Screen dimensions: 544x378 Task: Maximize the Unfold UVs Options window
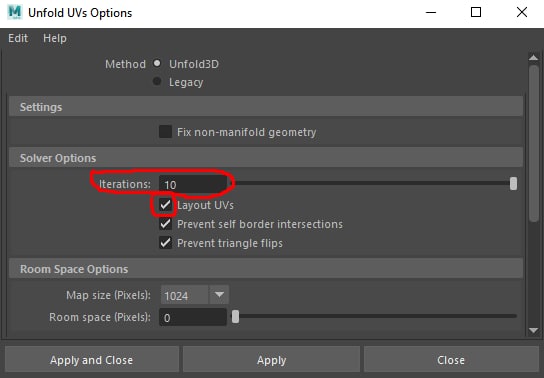tap(476, 12)
